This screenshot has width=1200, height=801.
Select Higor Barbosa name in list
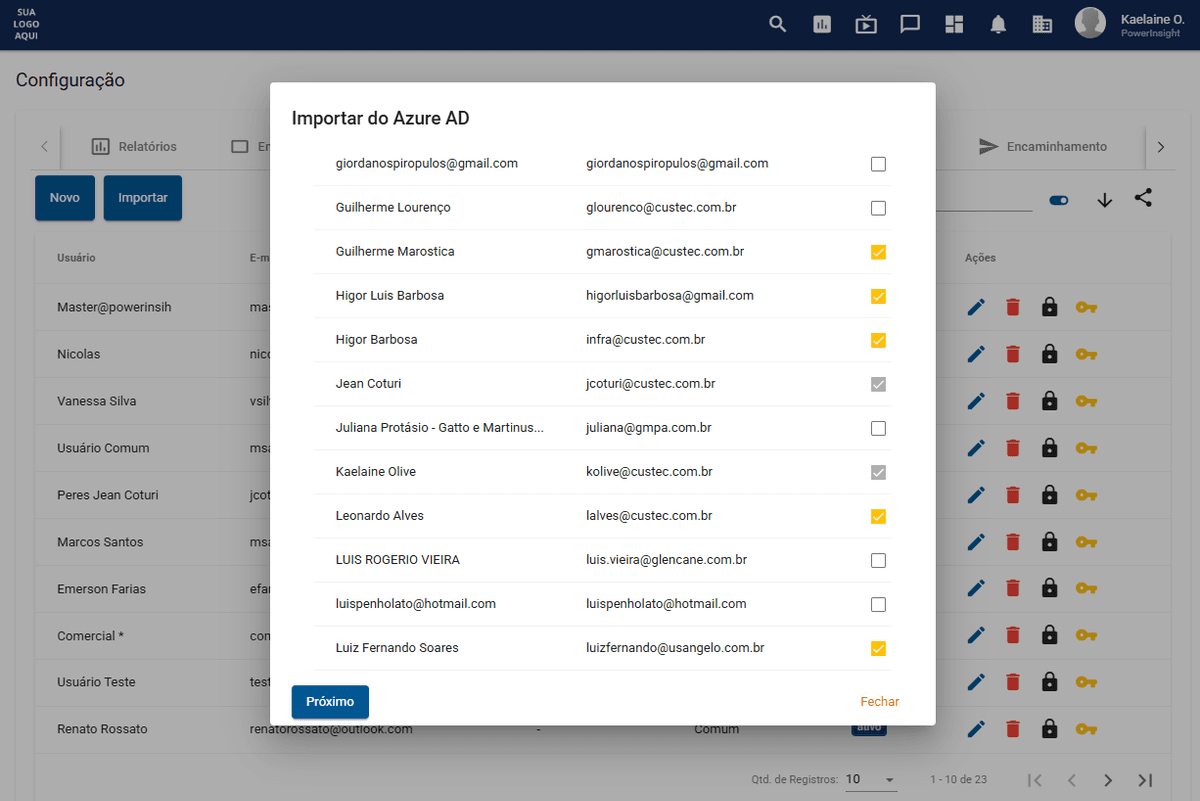point(377,340)
